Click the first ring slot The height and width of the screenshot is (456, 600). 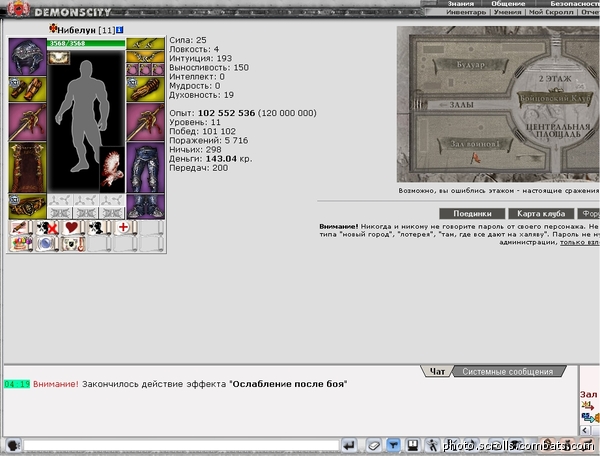(x=133, y=70)
